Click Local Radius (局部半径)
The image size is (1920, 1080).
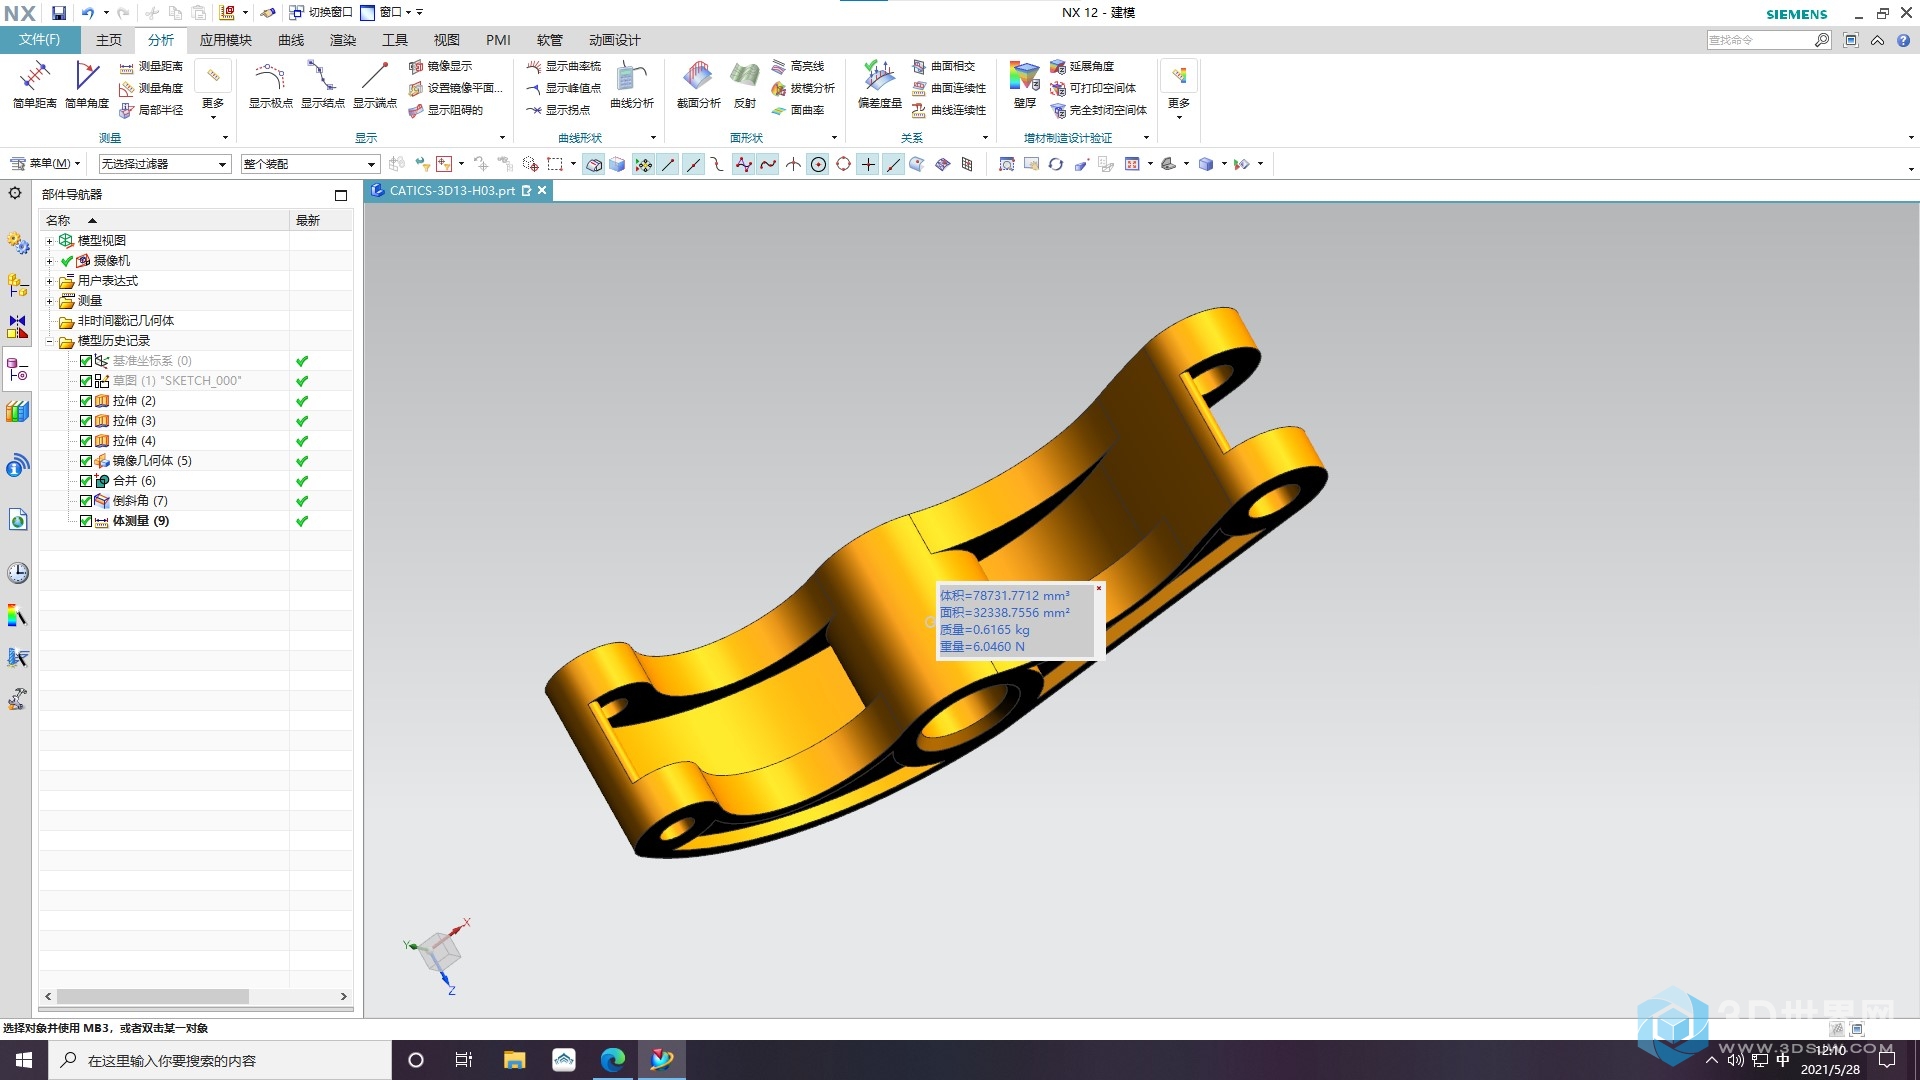pos(151,110)
